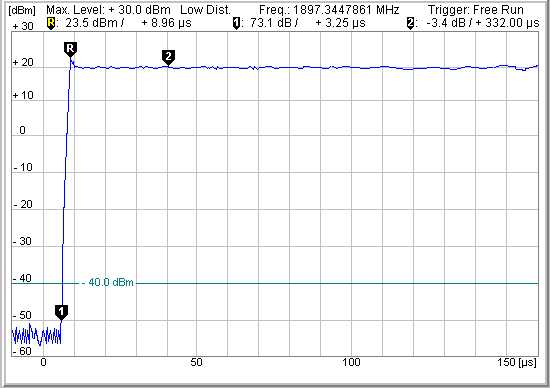Click the 23.5 dBm reference marker value
Image resolution: width=550 pixels, height=388 pixels.
(91, 23)
